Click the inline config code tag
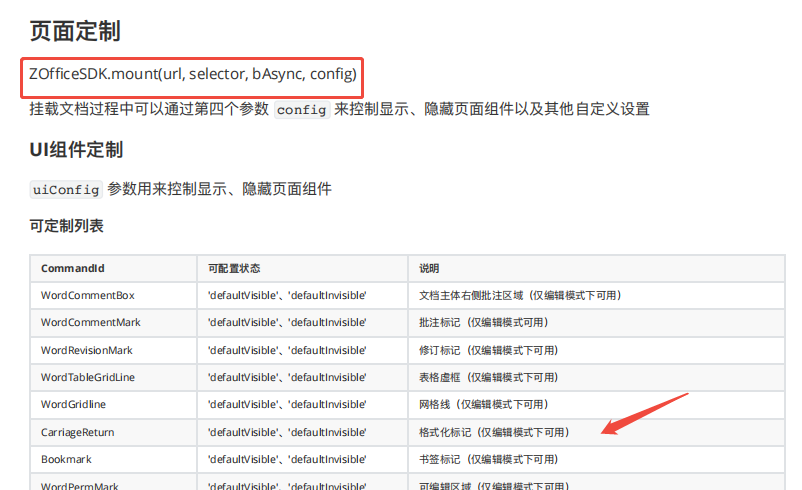The width and height of the screenshot is (802, 490). click(x=301, y=109)
